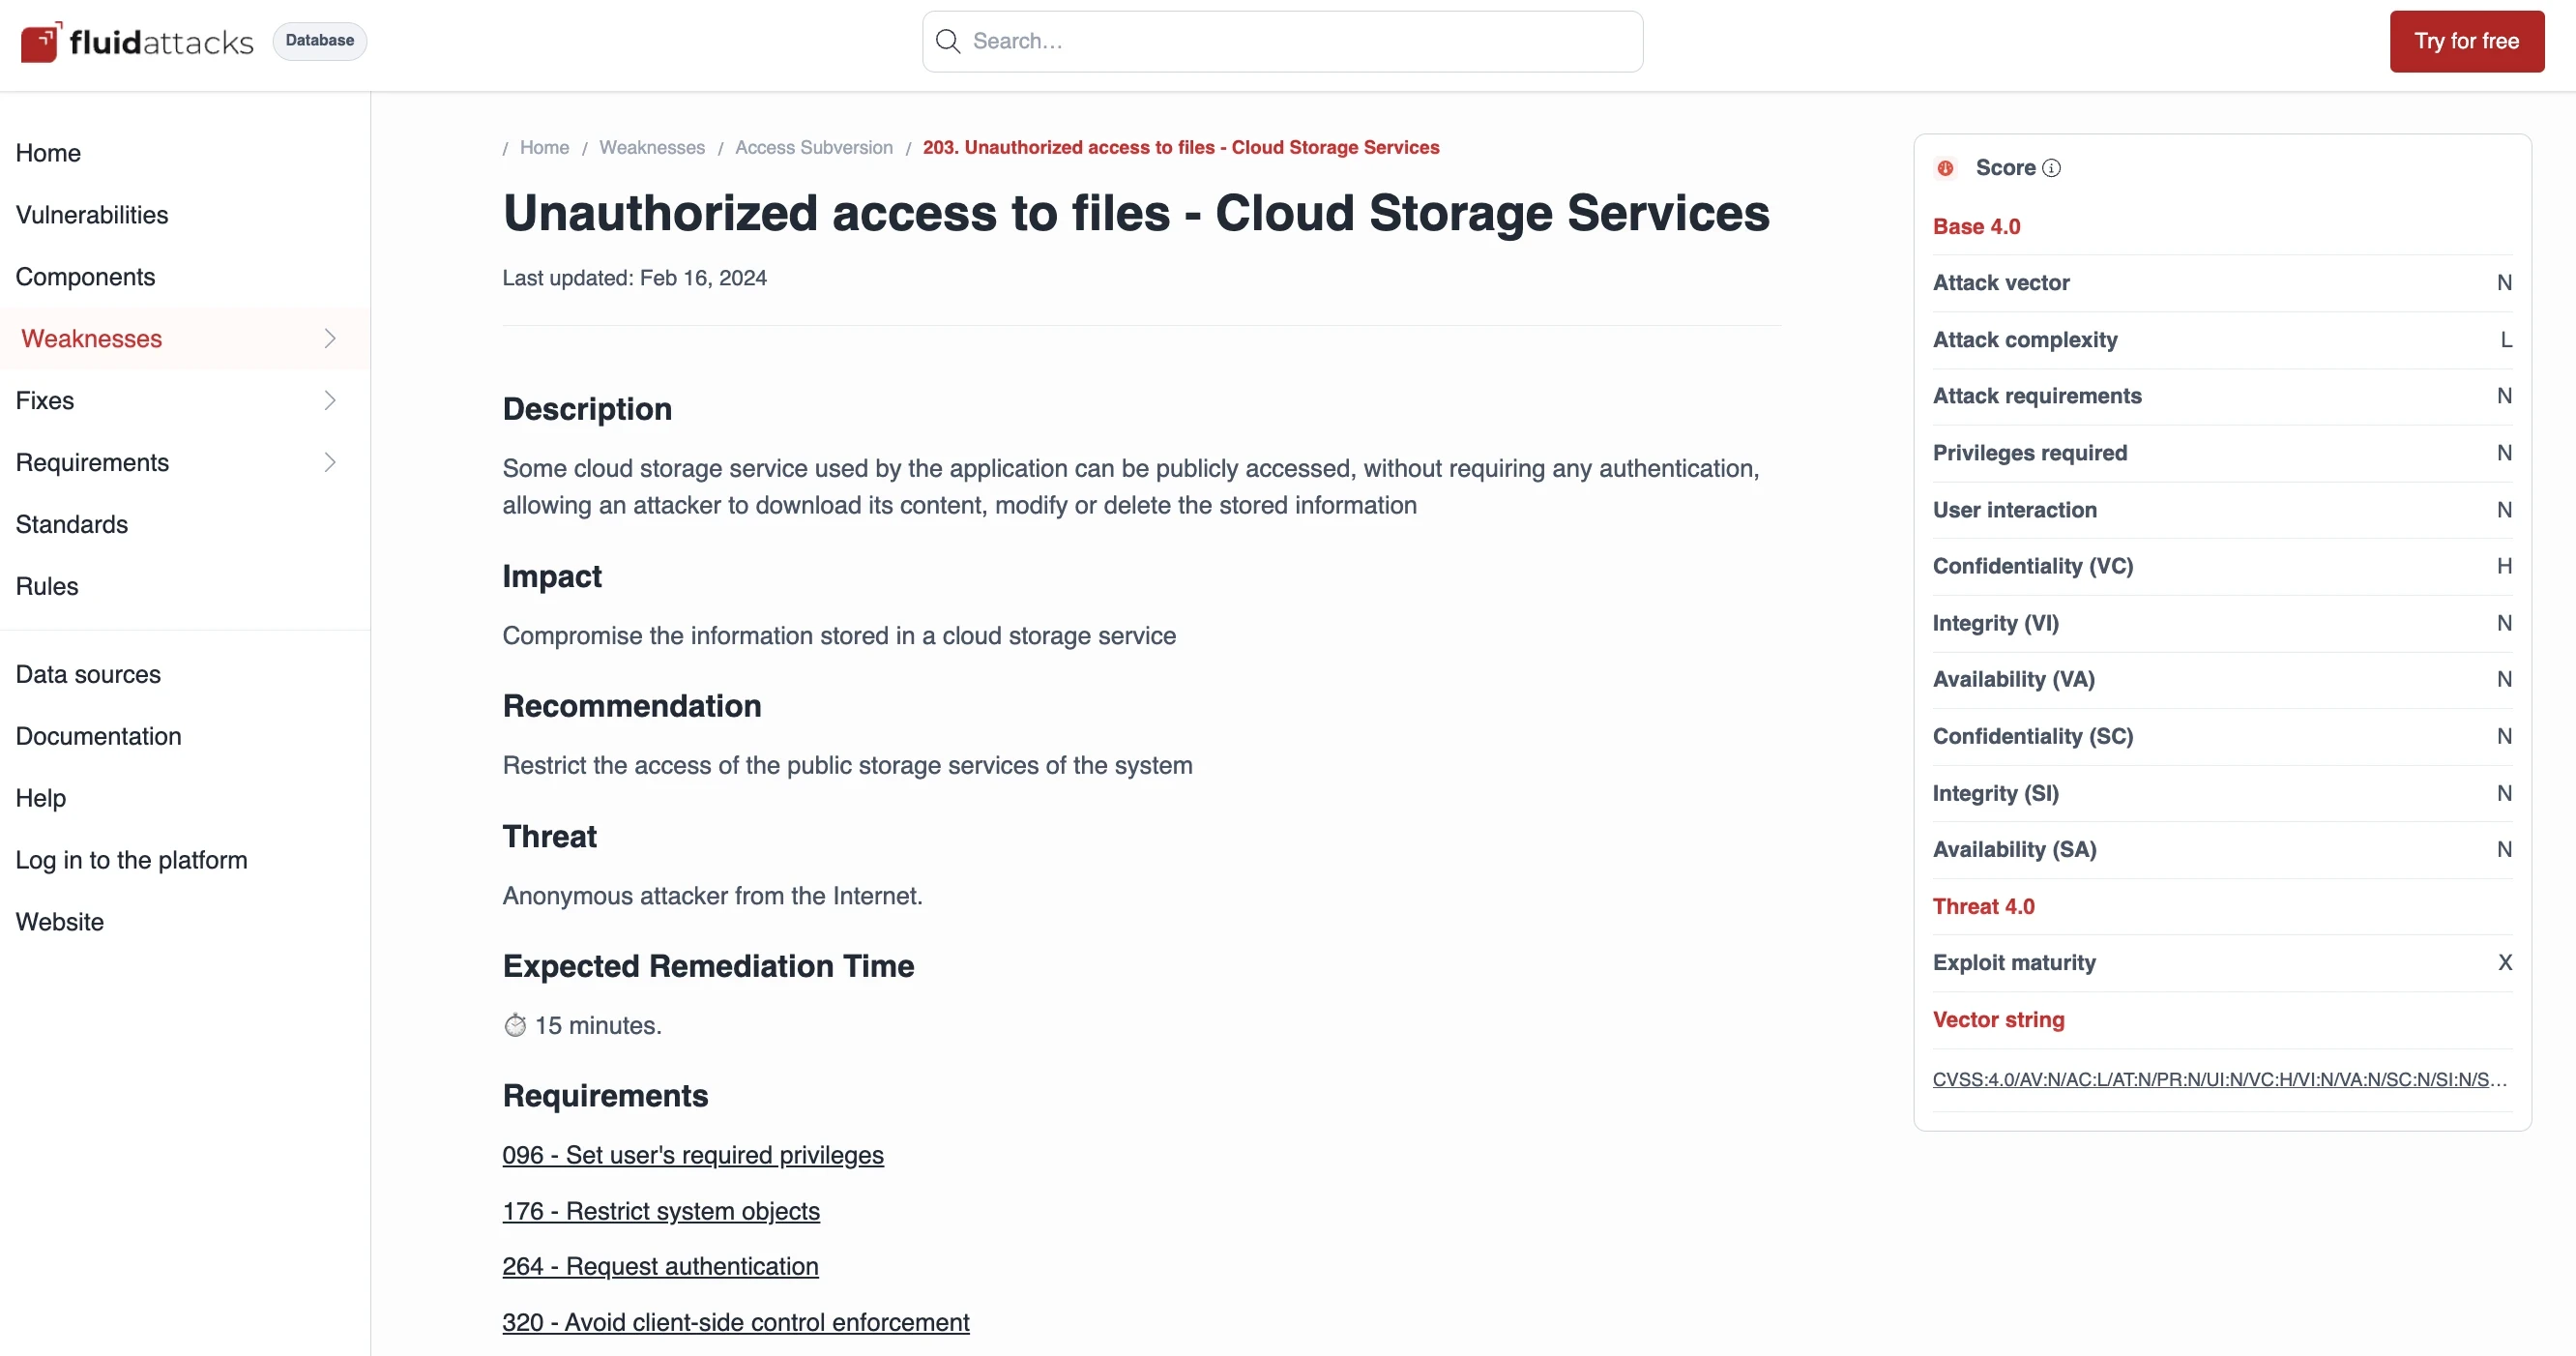
Task: Click Last updated: Feb 16, 2024 text
Action: click(x=634, y=278)
